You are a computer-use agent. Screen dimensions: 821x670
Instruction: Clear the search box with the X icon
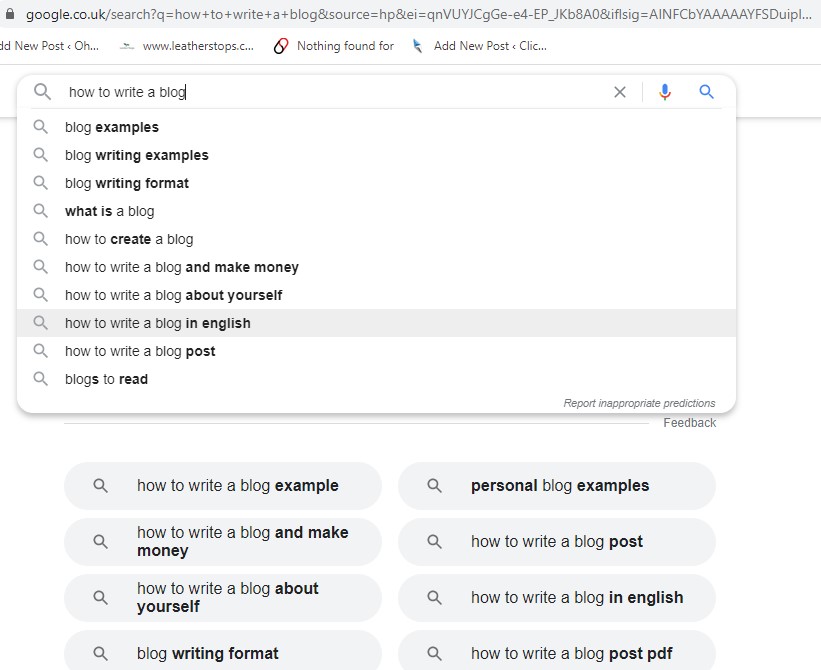coord(620,92)
